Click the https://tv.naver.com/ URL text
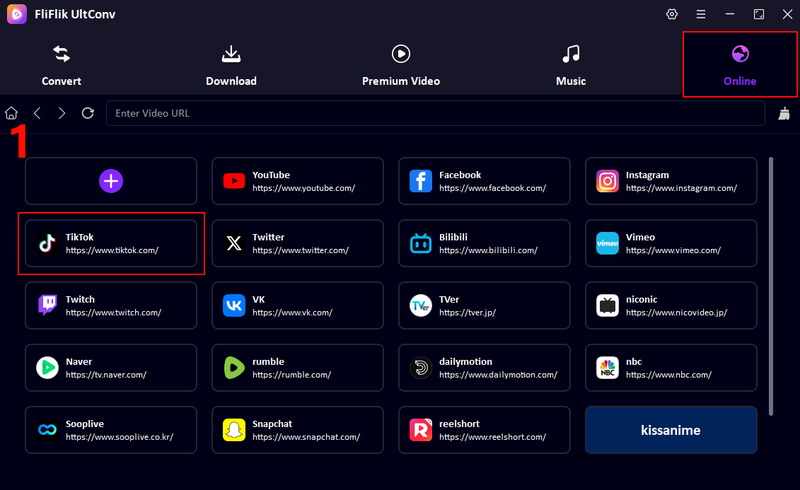Screen dimensions: 800x490 (x=106, y=375)
